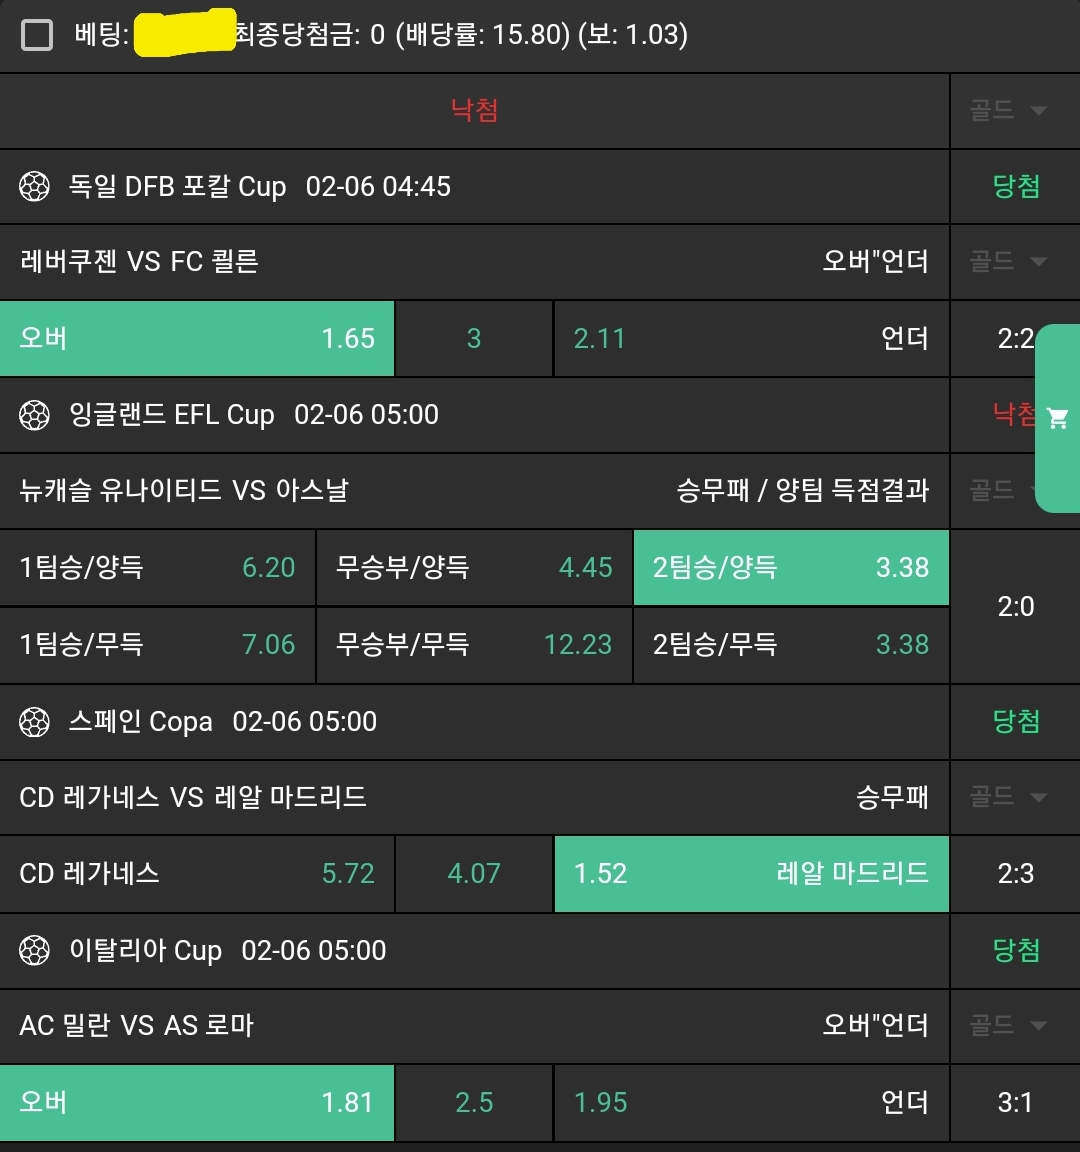This screenshot has height=1152, width=1080.
Task: Expand the 골드 dropdown next to 낙첨 header
Action: [1007, 110]
